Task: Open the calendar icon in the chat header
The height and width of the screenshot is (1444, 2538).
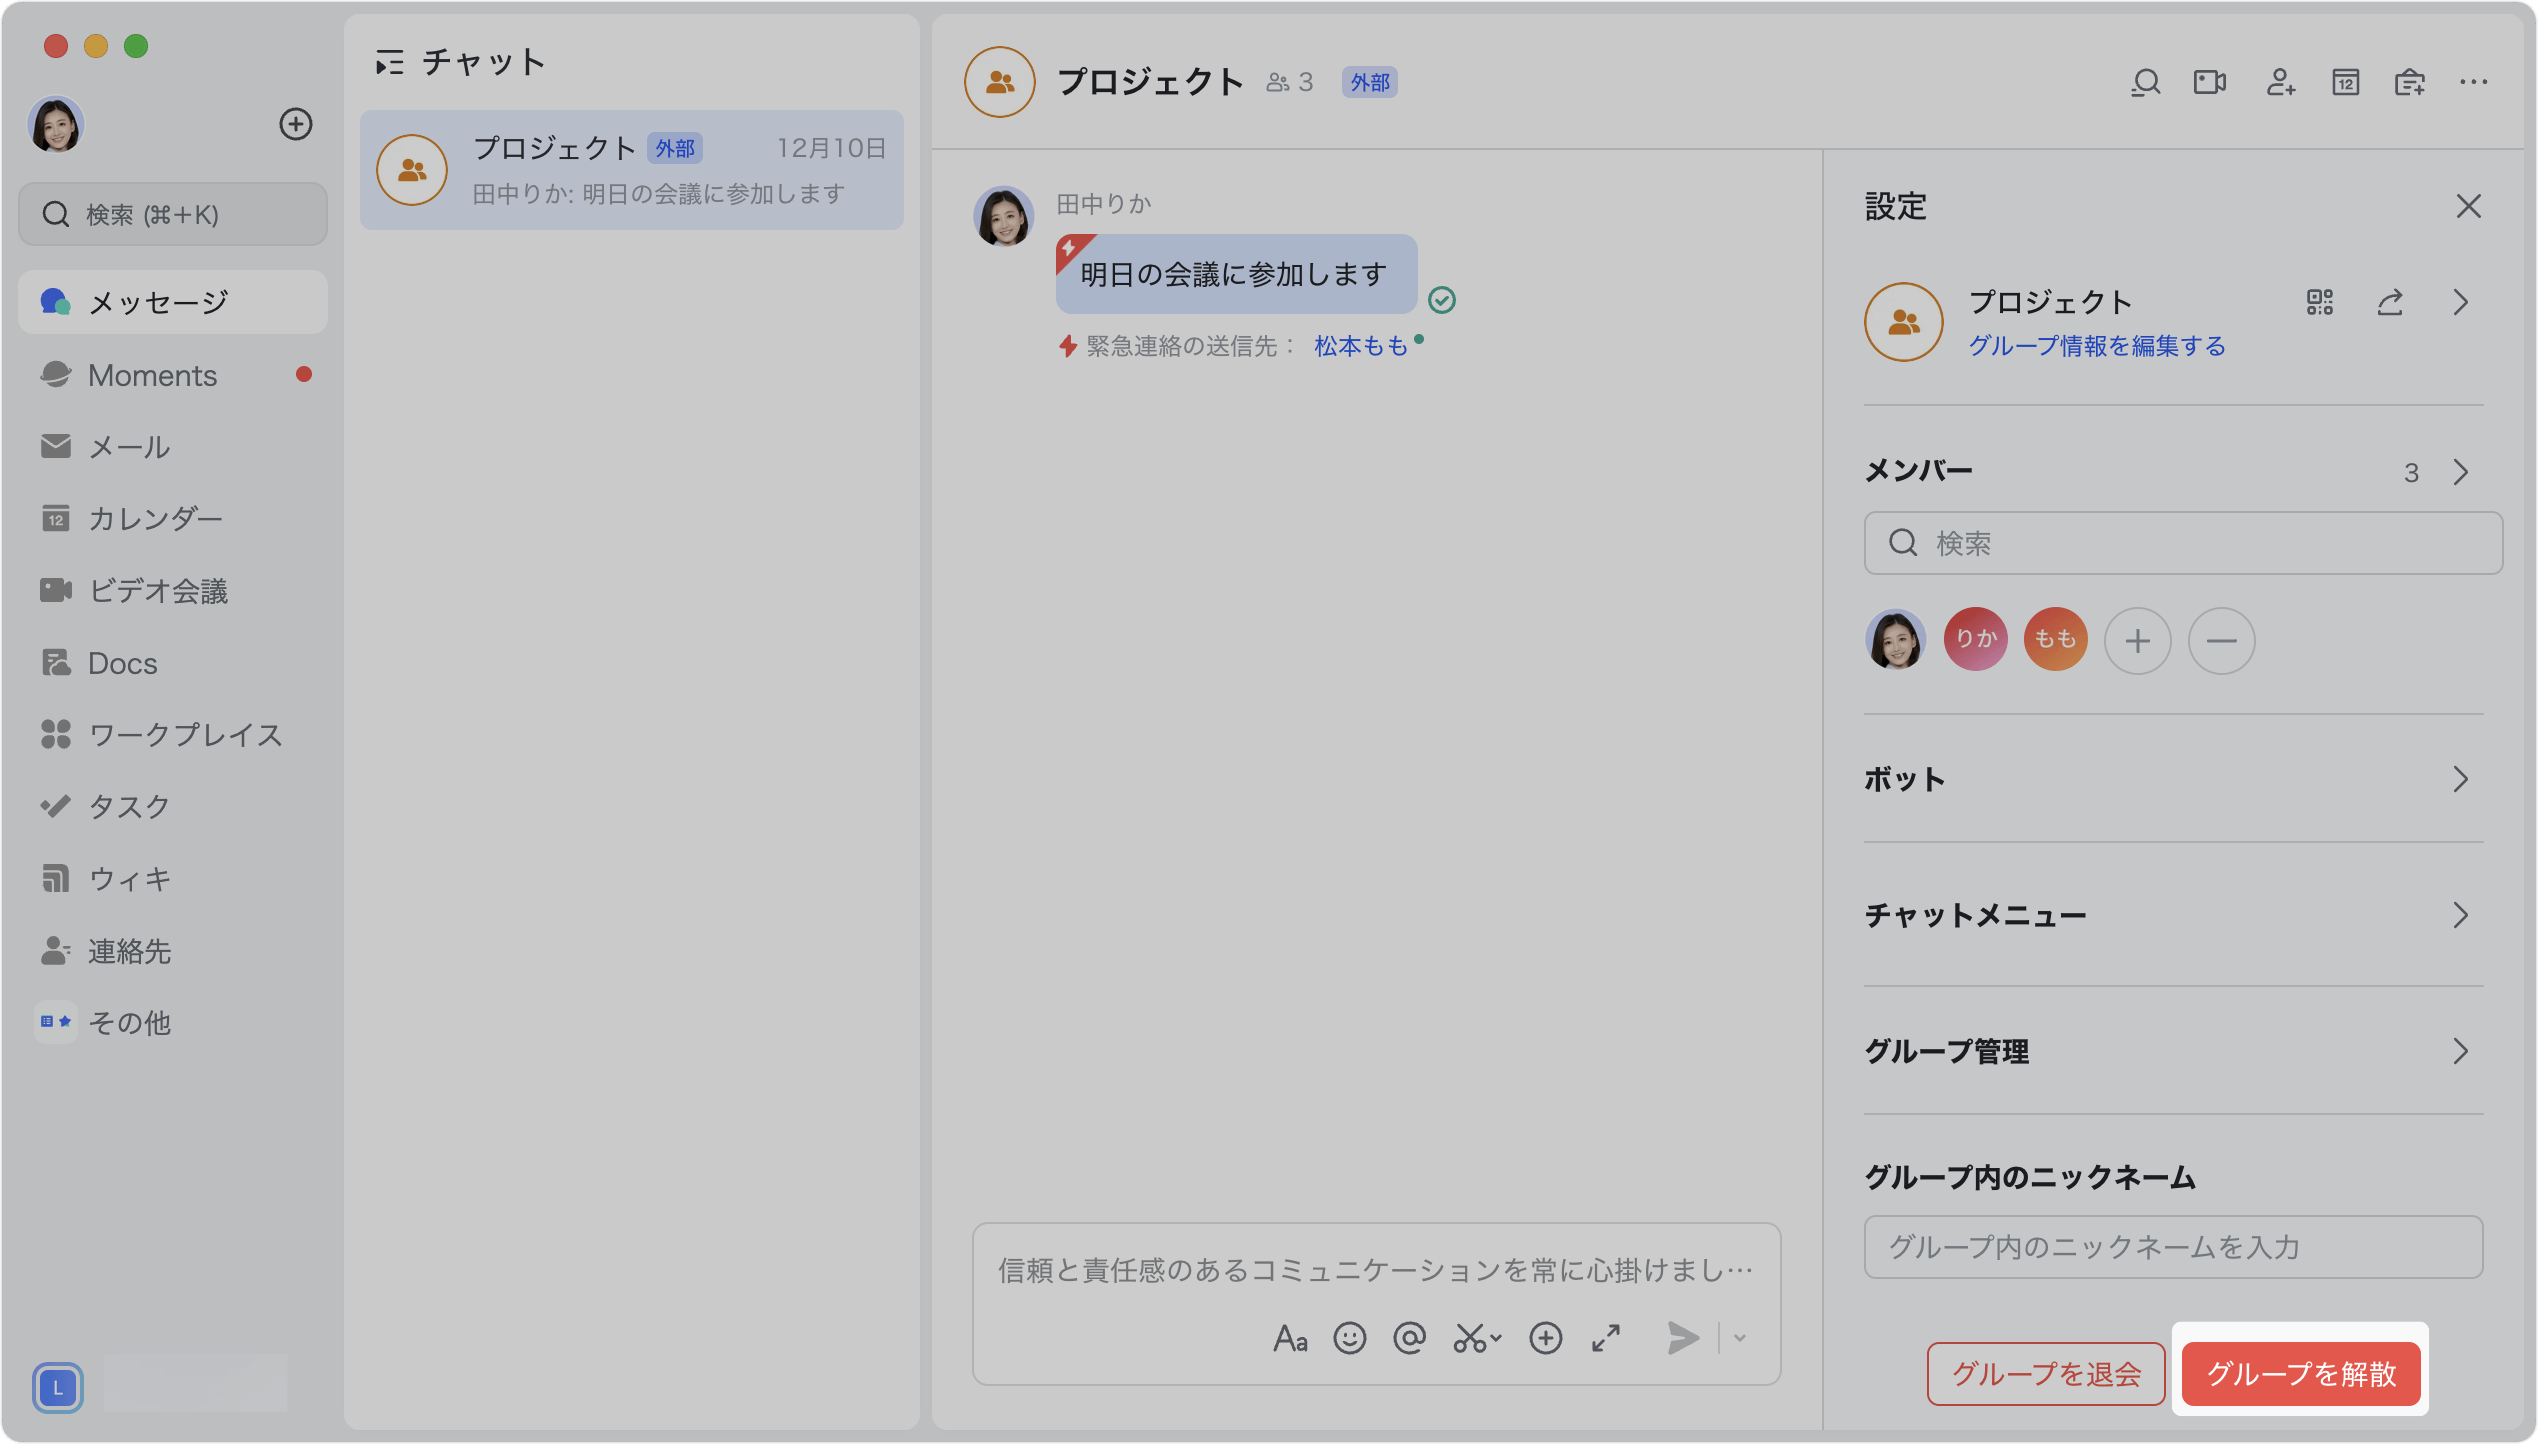Action: (2345, 82)
